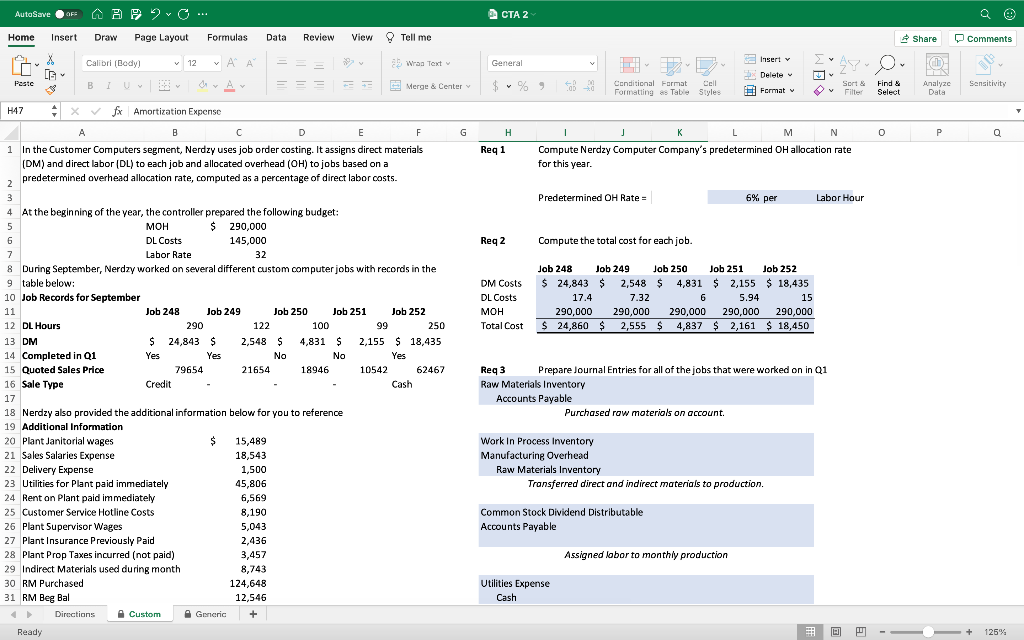Adjust the zoom slider in status bar

tap(928, 632)
